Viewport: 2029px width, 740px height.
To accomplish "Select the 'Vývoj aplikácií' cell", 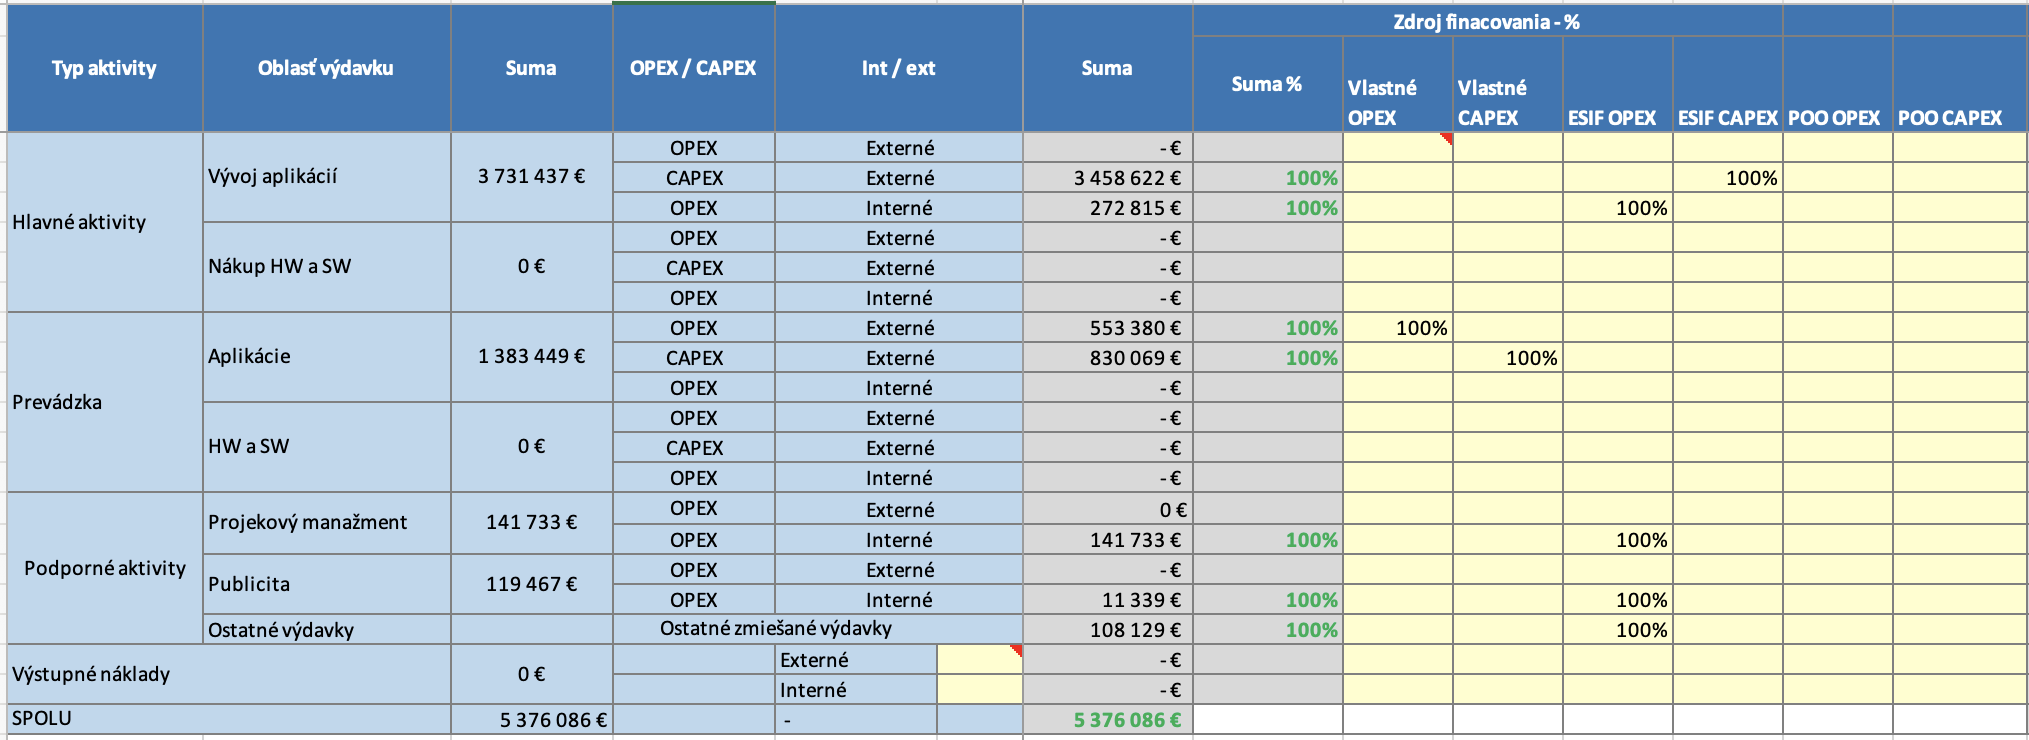I will [x=326, y=177].
